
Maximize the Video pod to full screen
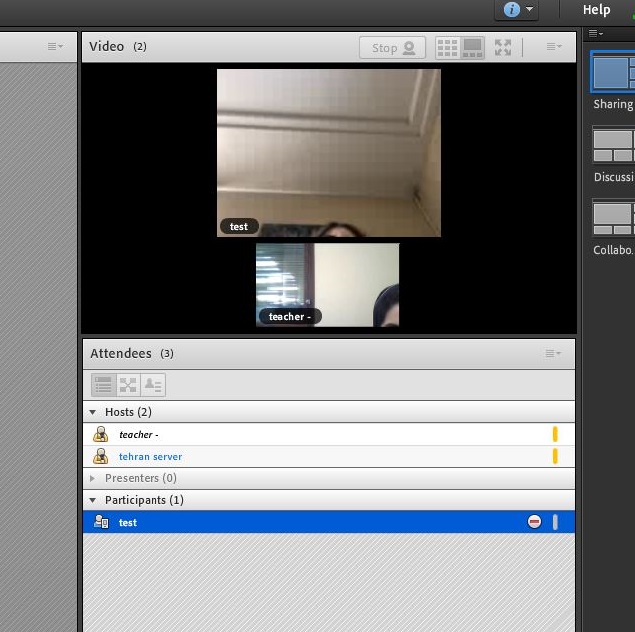click(x=503, y=48)
